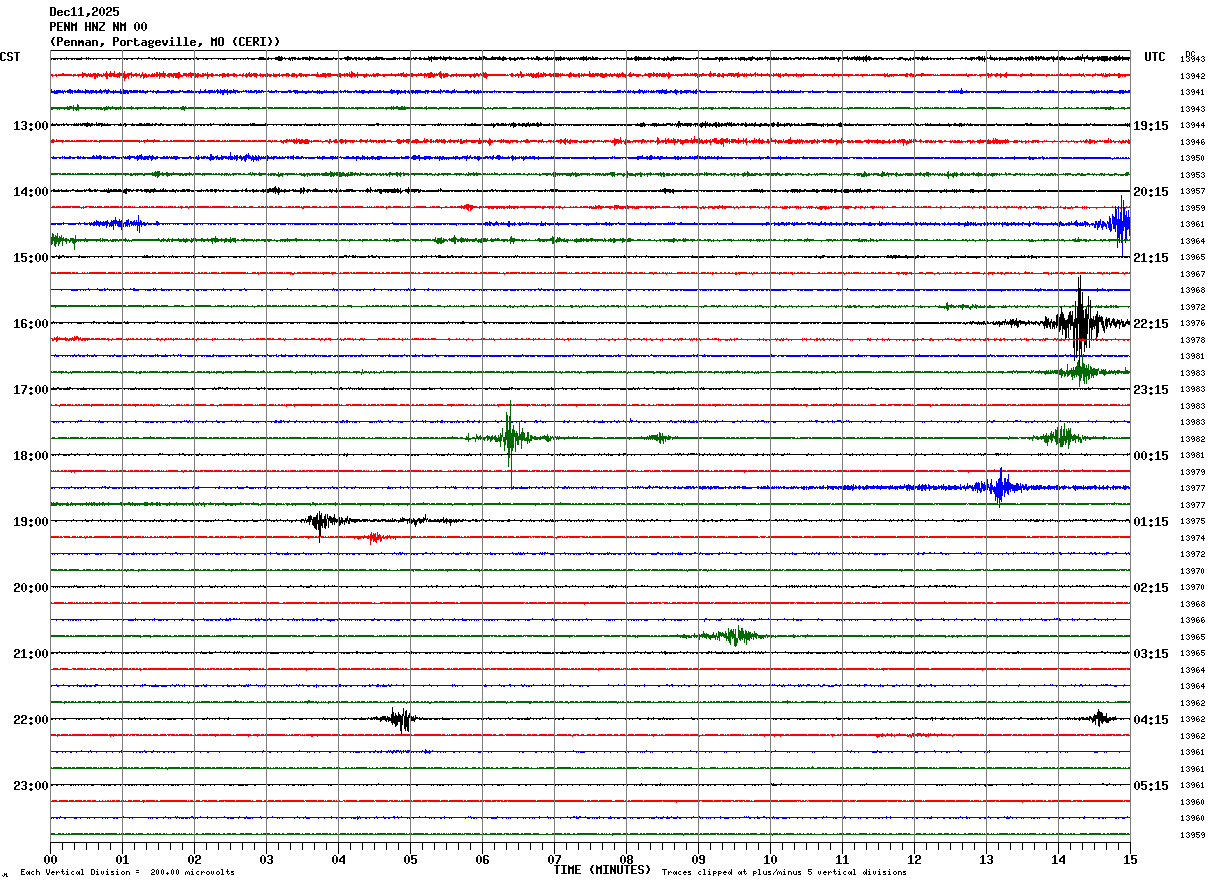Screen dimensions: 1210x886
Task: Click the Each Vertical Division scale note
Action: 127,873
